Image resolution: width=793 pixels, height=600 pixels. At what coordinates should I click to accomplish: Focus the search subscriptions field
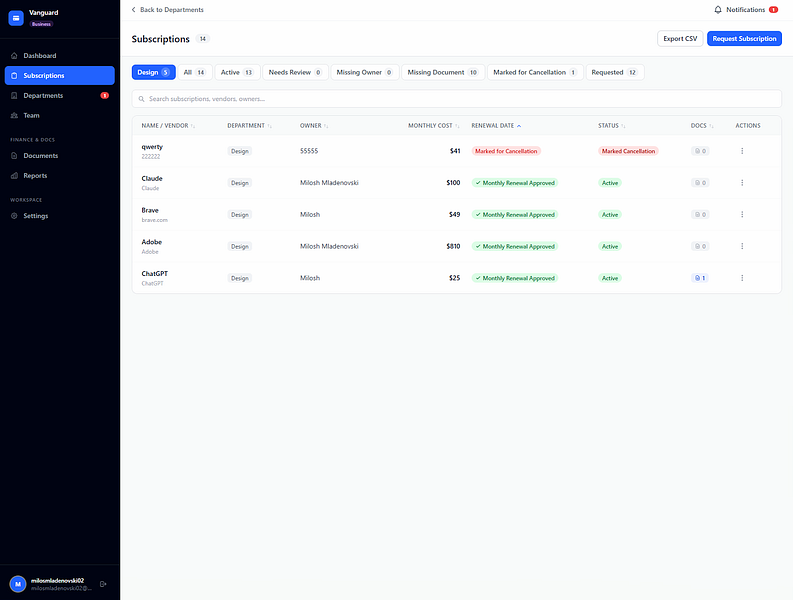(x=457, y=99)
